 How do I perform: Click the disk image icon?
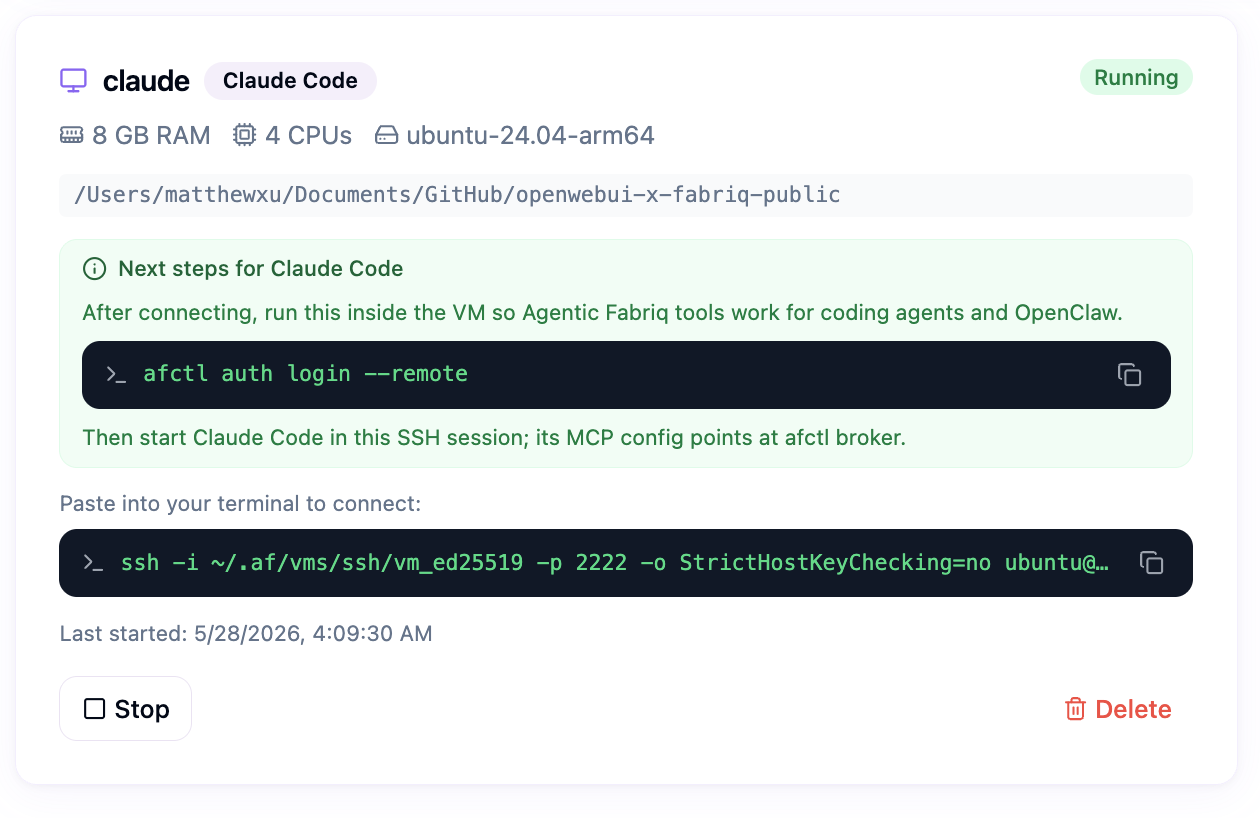point(387,135)
